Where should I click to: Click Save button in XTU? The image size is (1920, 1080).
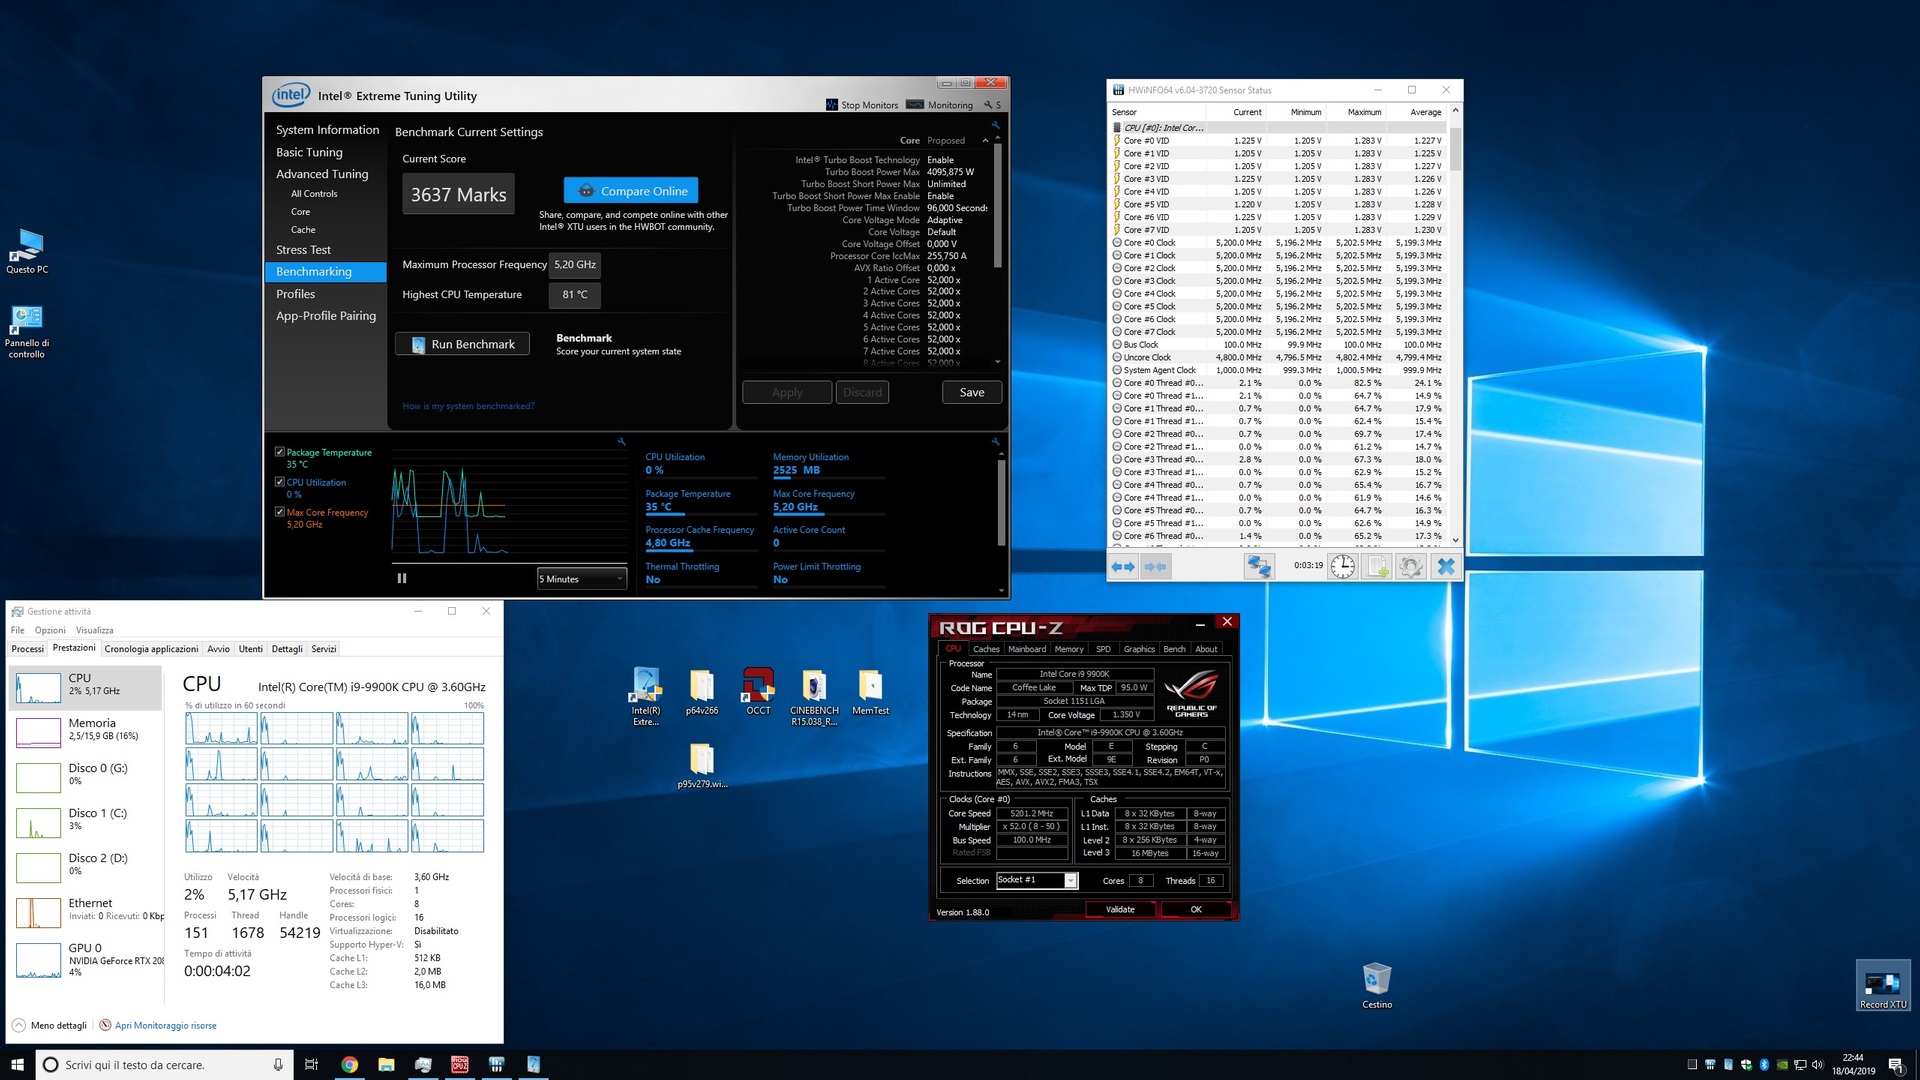coord(972,393)
